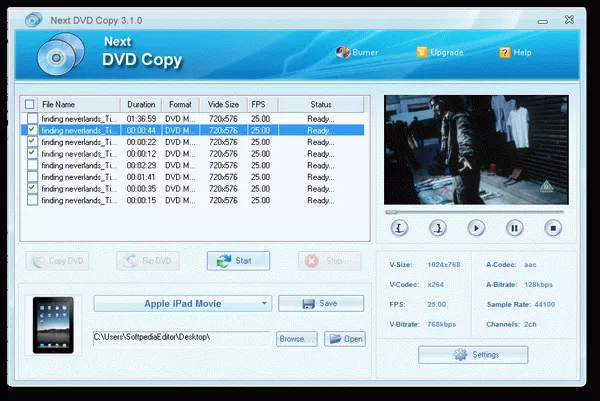Check the 00:01:41 title row checkbox
This screenshot has height=401, width=600.
click(33, 177)
